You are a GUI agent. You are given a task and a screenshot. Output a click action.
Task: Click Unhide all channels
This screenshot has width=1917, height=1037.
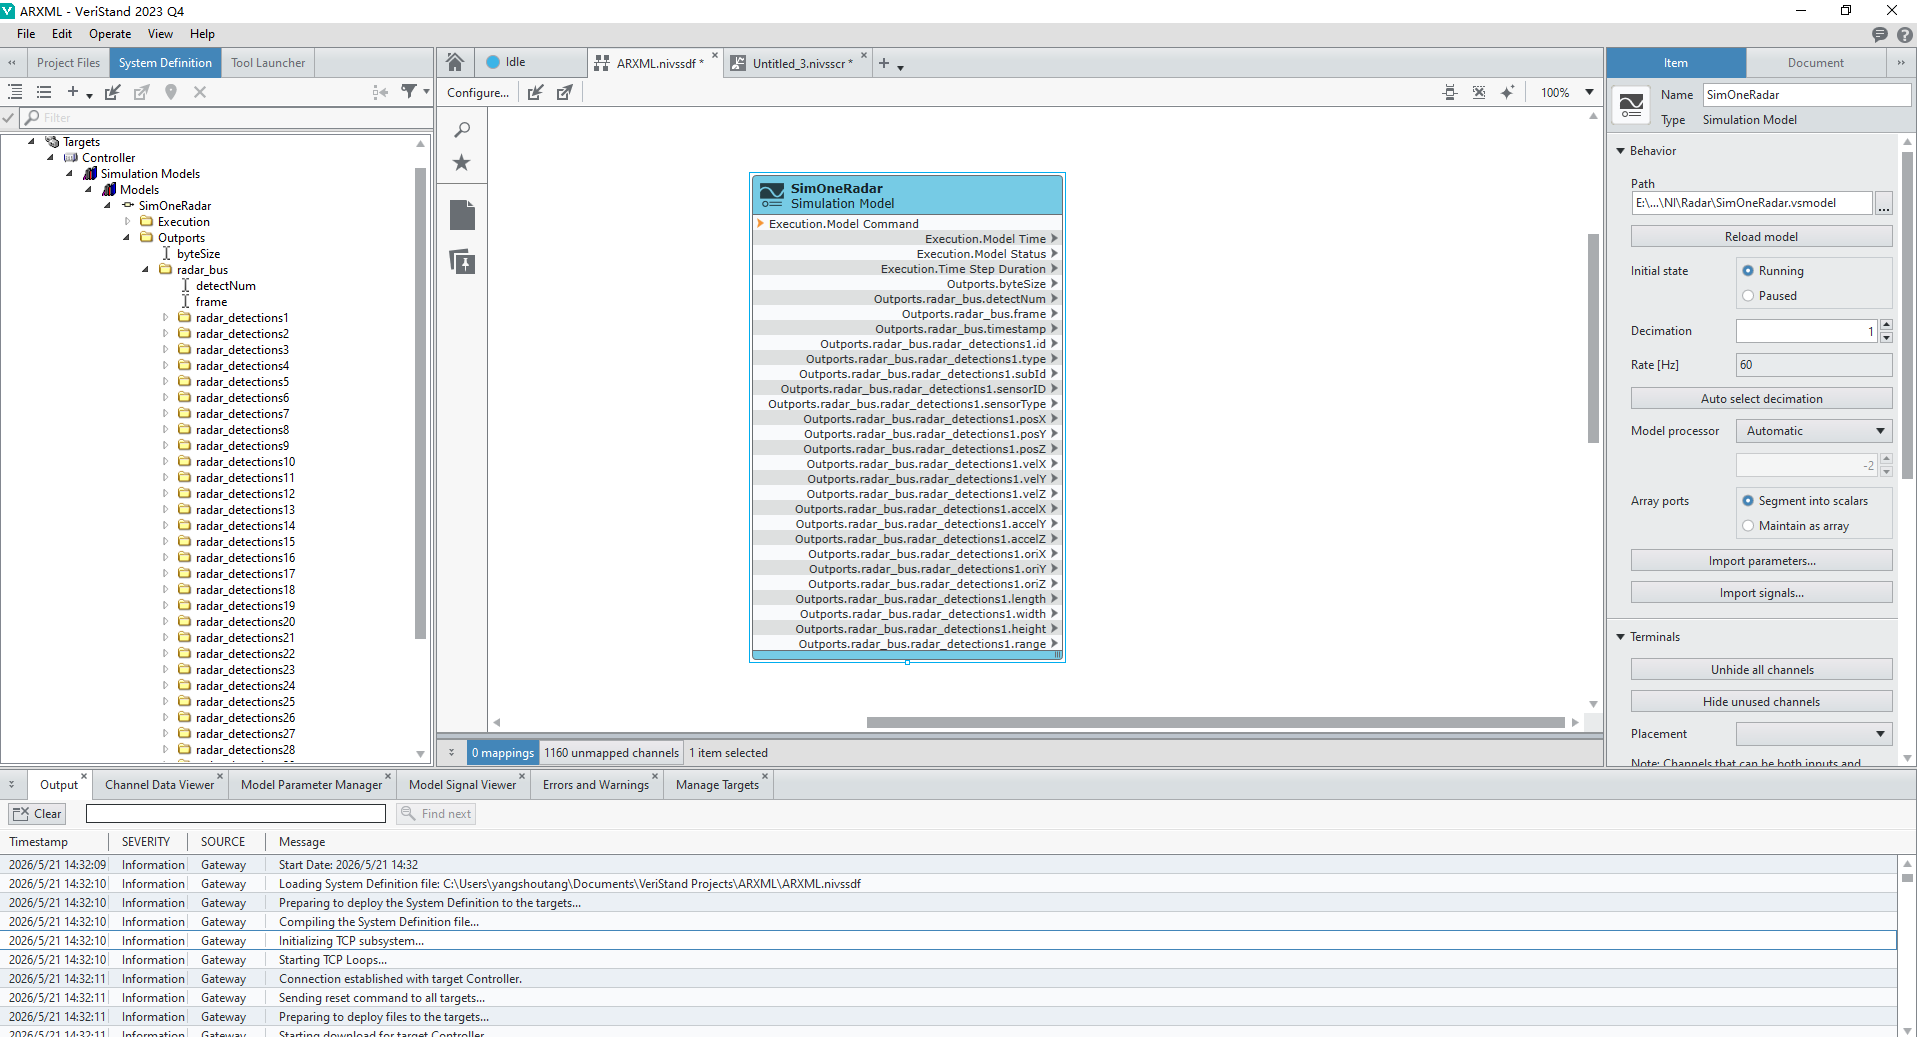(x=1761, y=670)
